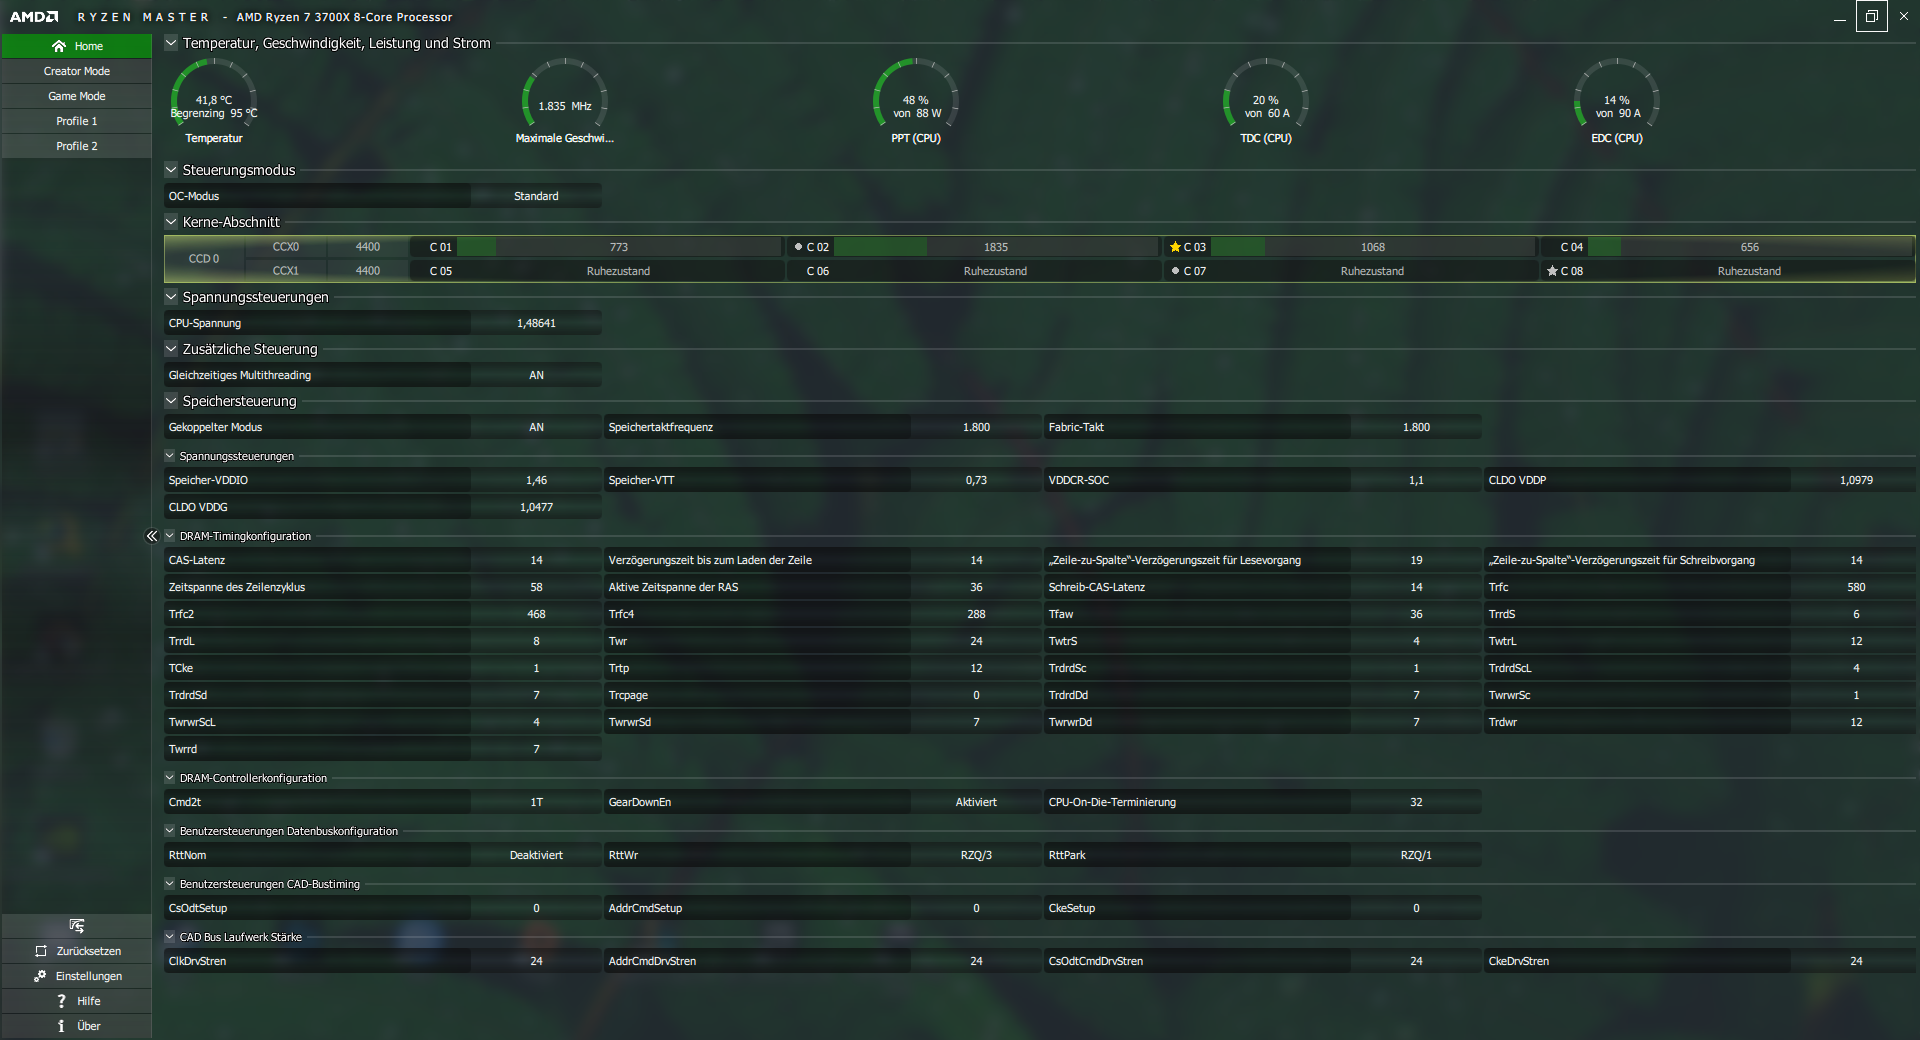Click the CCD 0 label

point(204,259)
